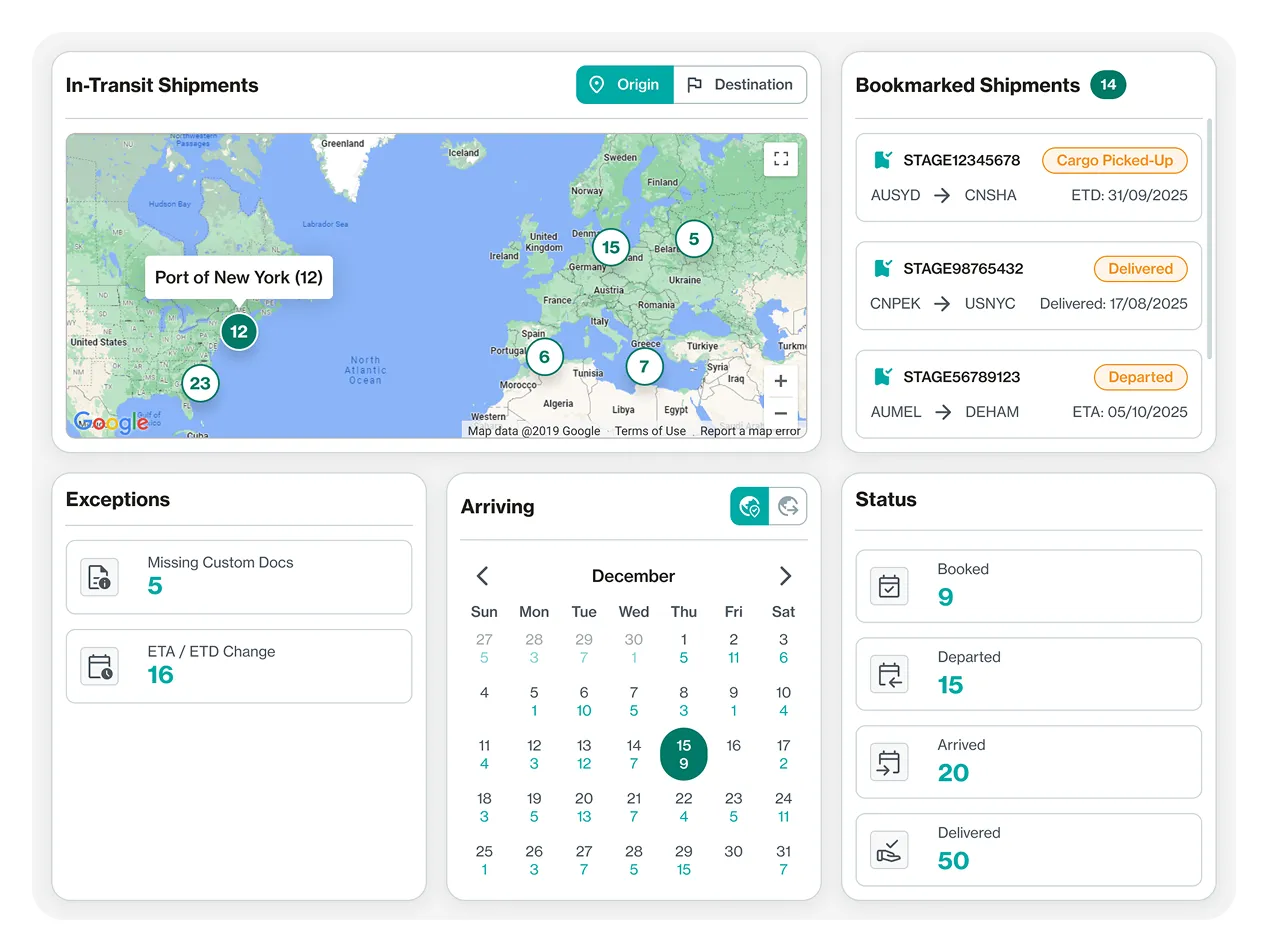Click the ETA / ETD Change calendar icon

[x=100, y=666]
